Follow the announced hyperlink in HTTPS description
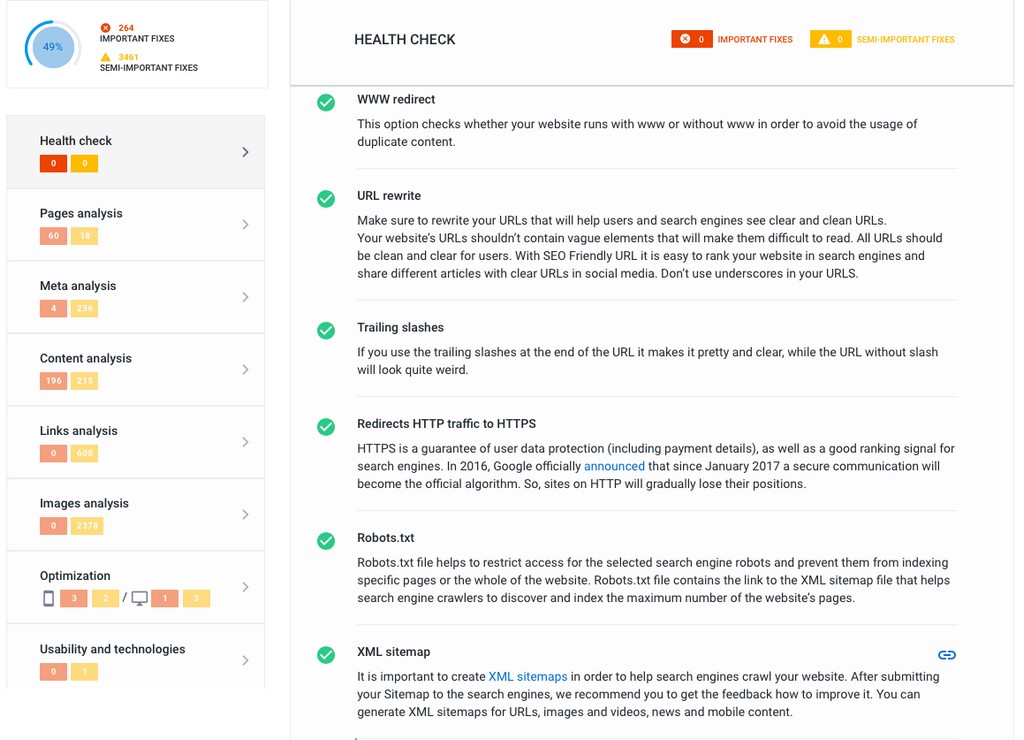Image resolution: width=1024 pixels, height=740 pixels. pyautogui.click(x=614, y=466)
